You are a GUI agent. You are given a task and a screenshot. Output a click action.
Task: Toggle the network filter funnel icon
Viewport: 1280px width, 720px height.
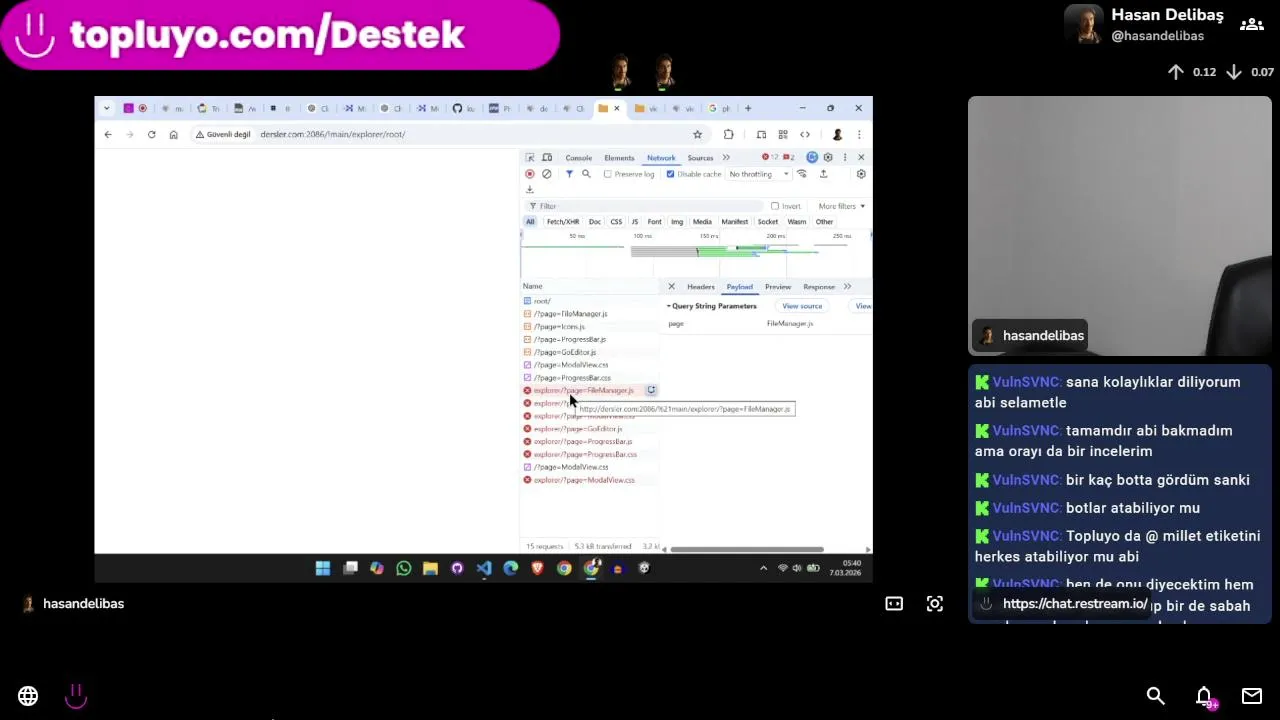[x=569, y=174]
